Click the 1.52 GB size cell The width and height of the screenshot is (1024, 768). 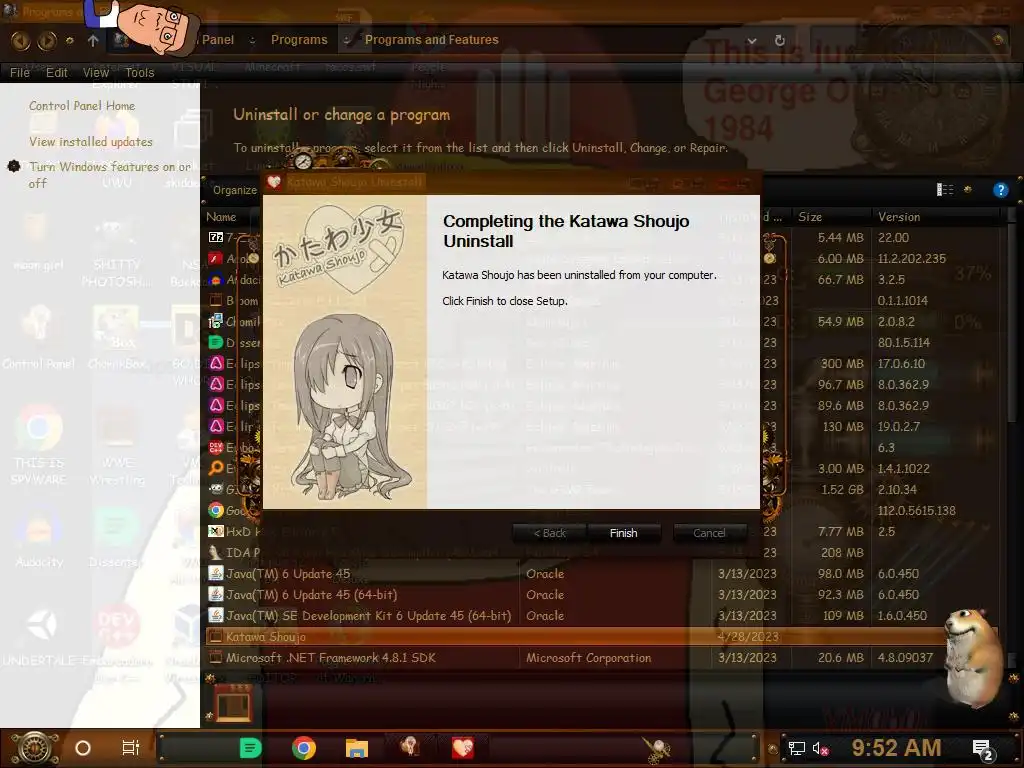pos(842,489)
